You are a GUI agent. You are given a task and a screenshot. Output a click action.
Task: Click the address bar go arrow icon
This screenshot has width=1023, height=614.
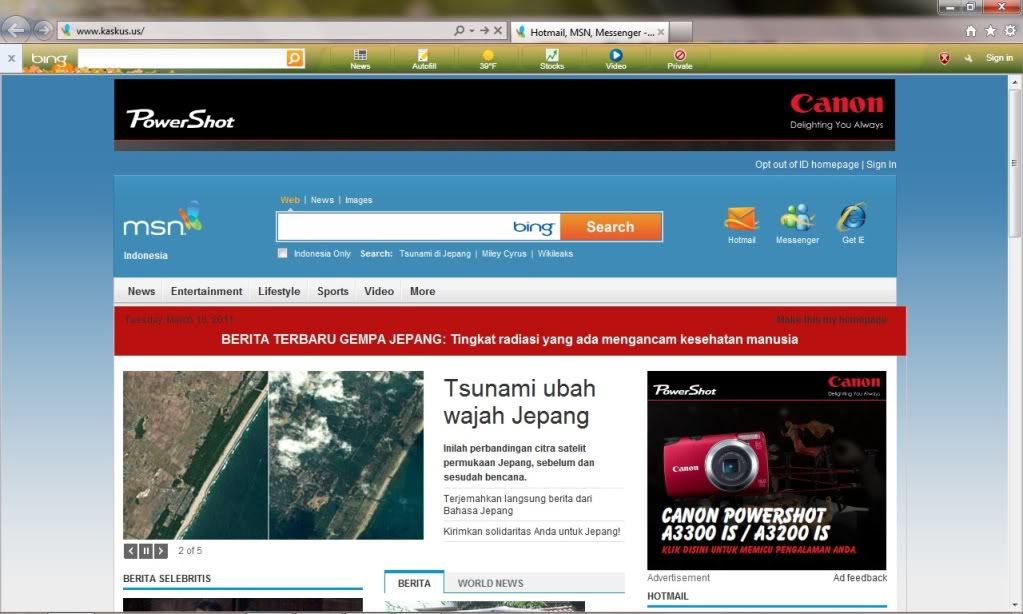click(x=484, y=30)
